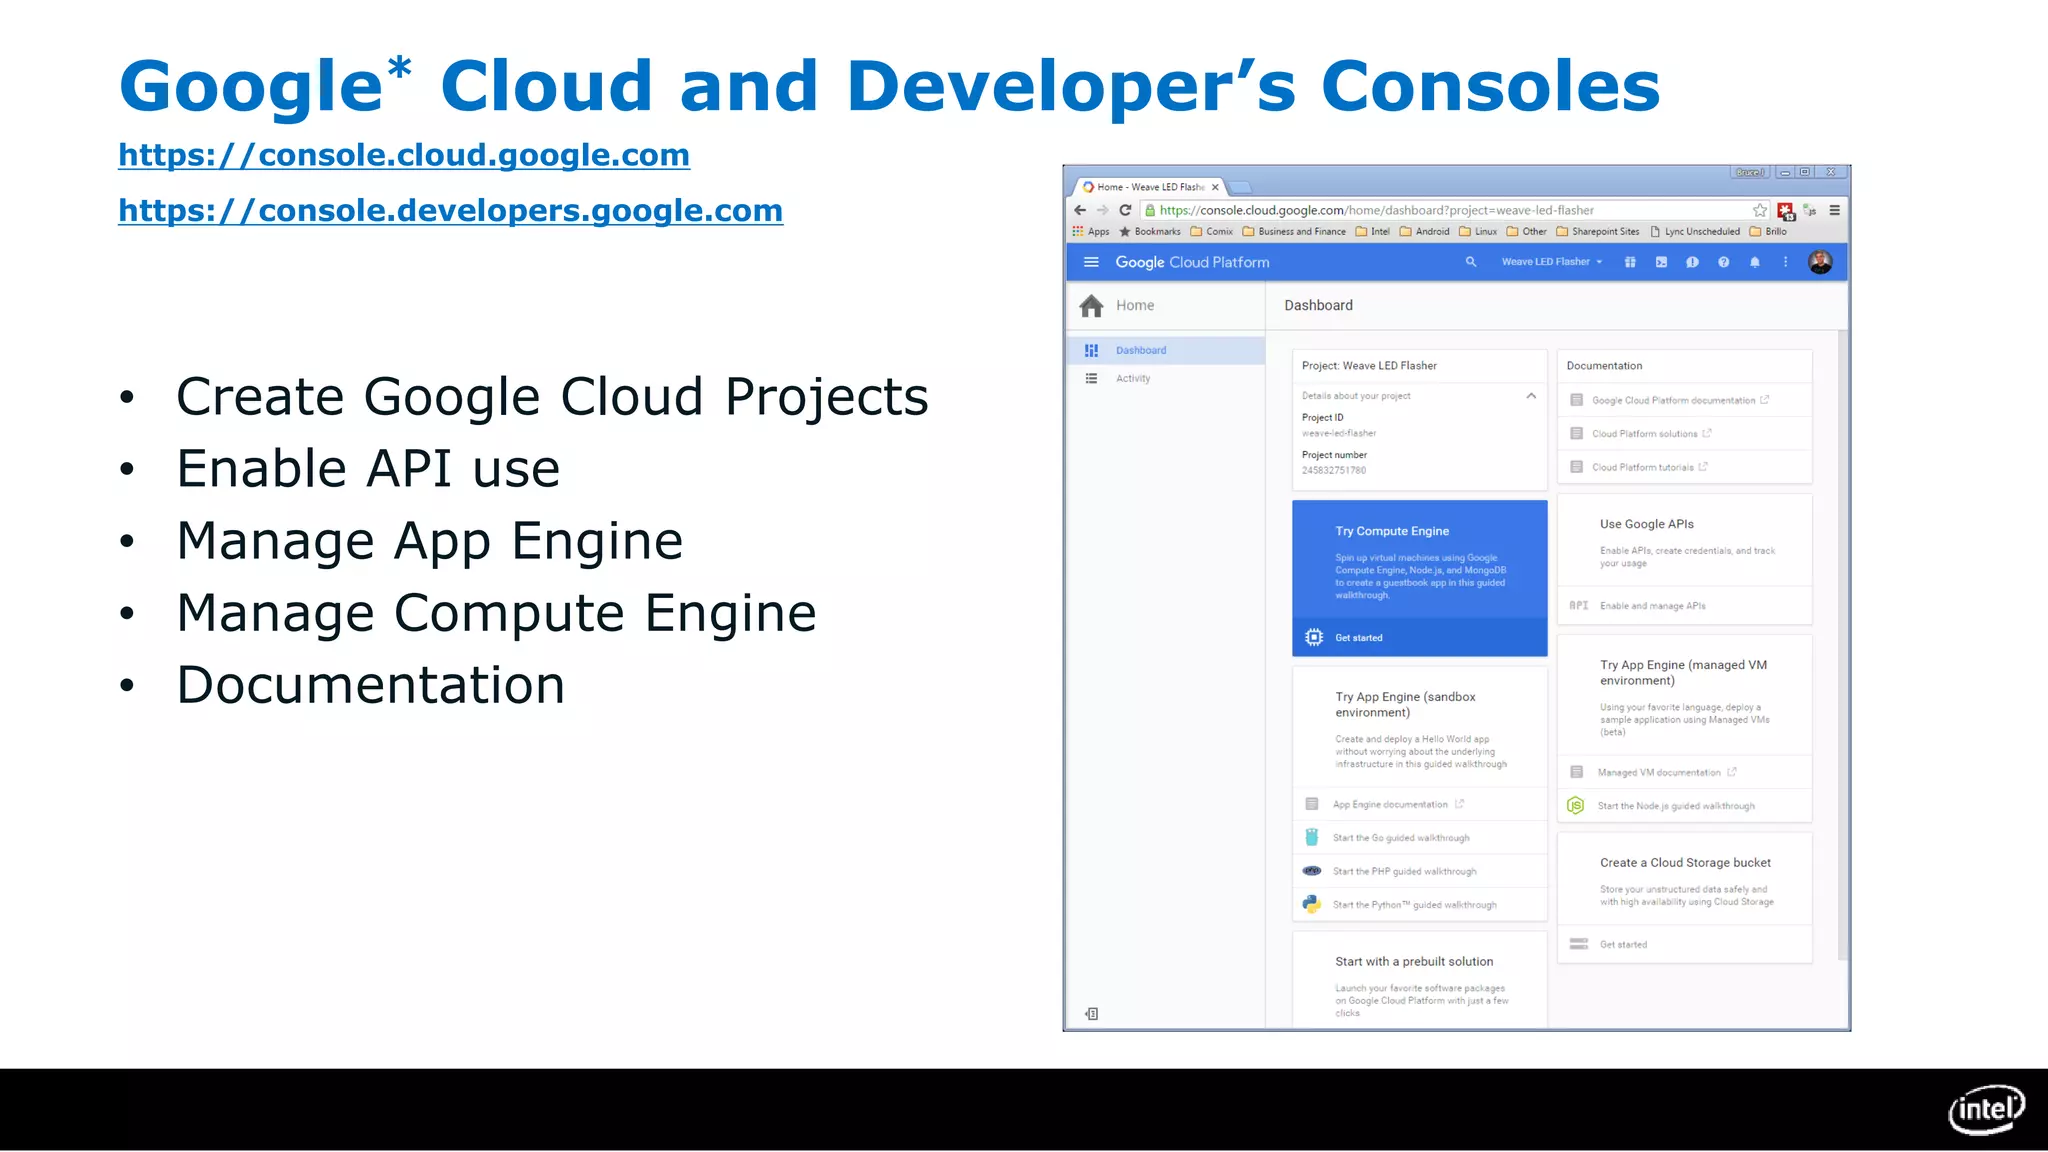Open the Chrome hamburger menu
This screenshot has width=2048, height=1152.
tap(1835, 210)
